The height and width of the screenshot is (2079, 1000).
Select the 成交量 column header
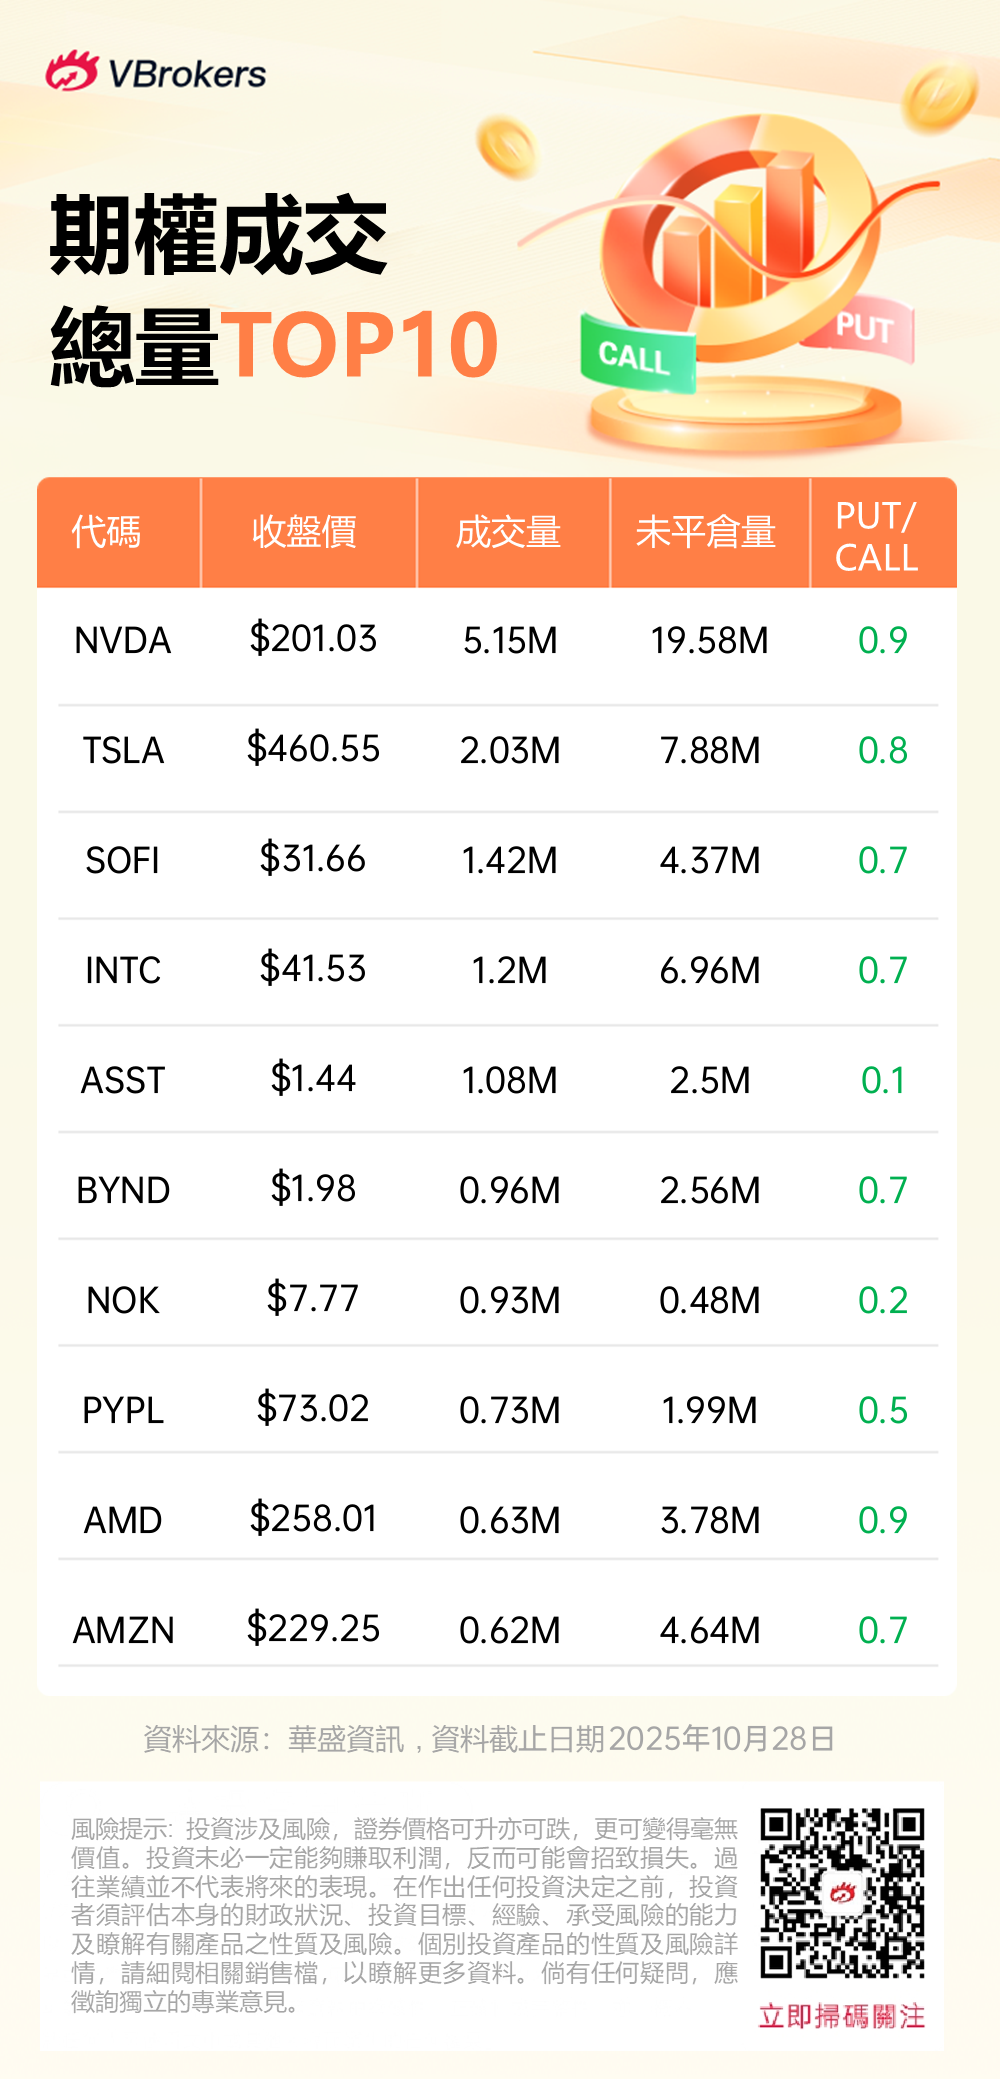click(508, 532)
